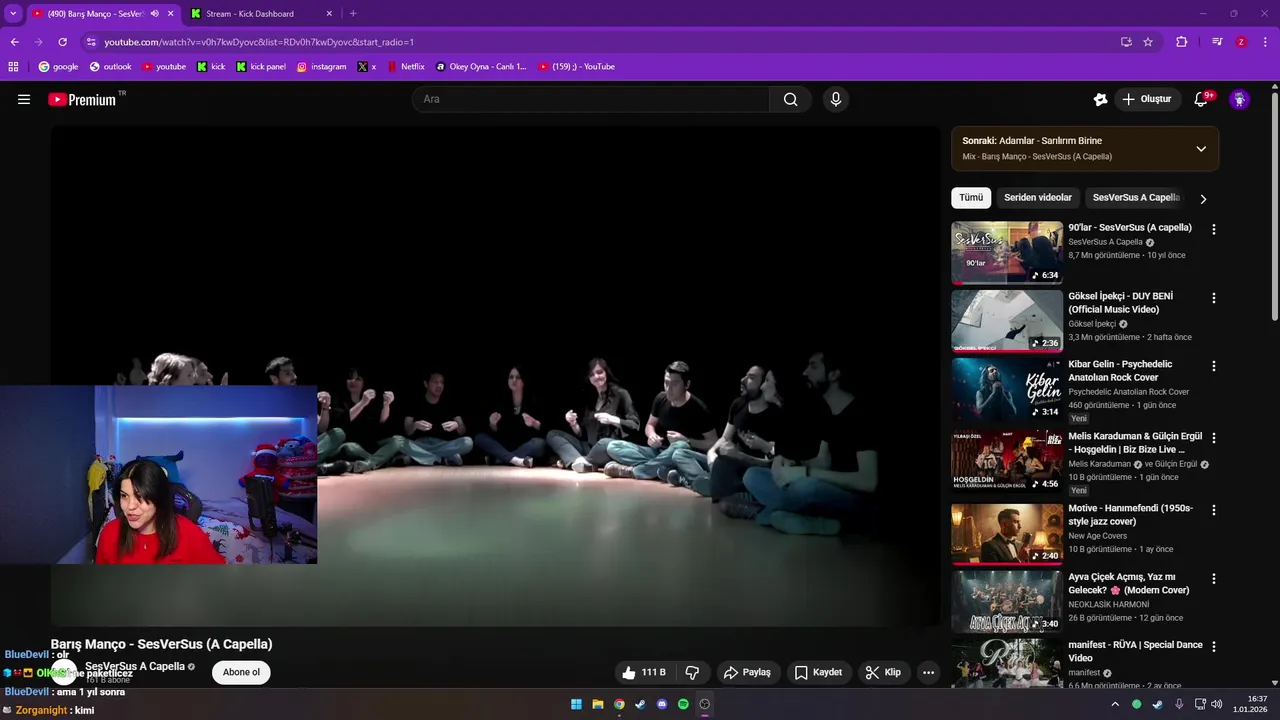Open a new Chrome tab
1280x720 pixels.
pos(353,14)
